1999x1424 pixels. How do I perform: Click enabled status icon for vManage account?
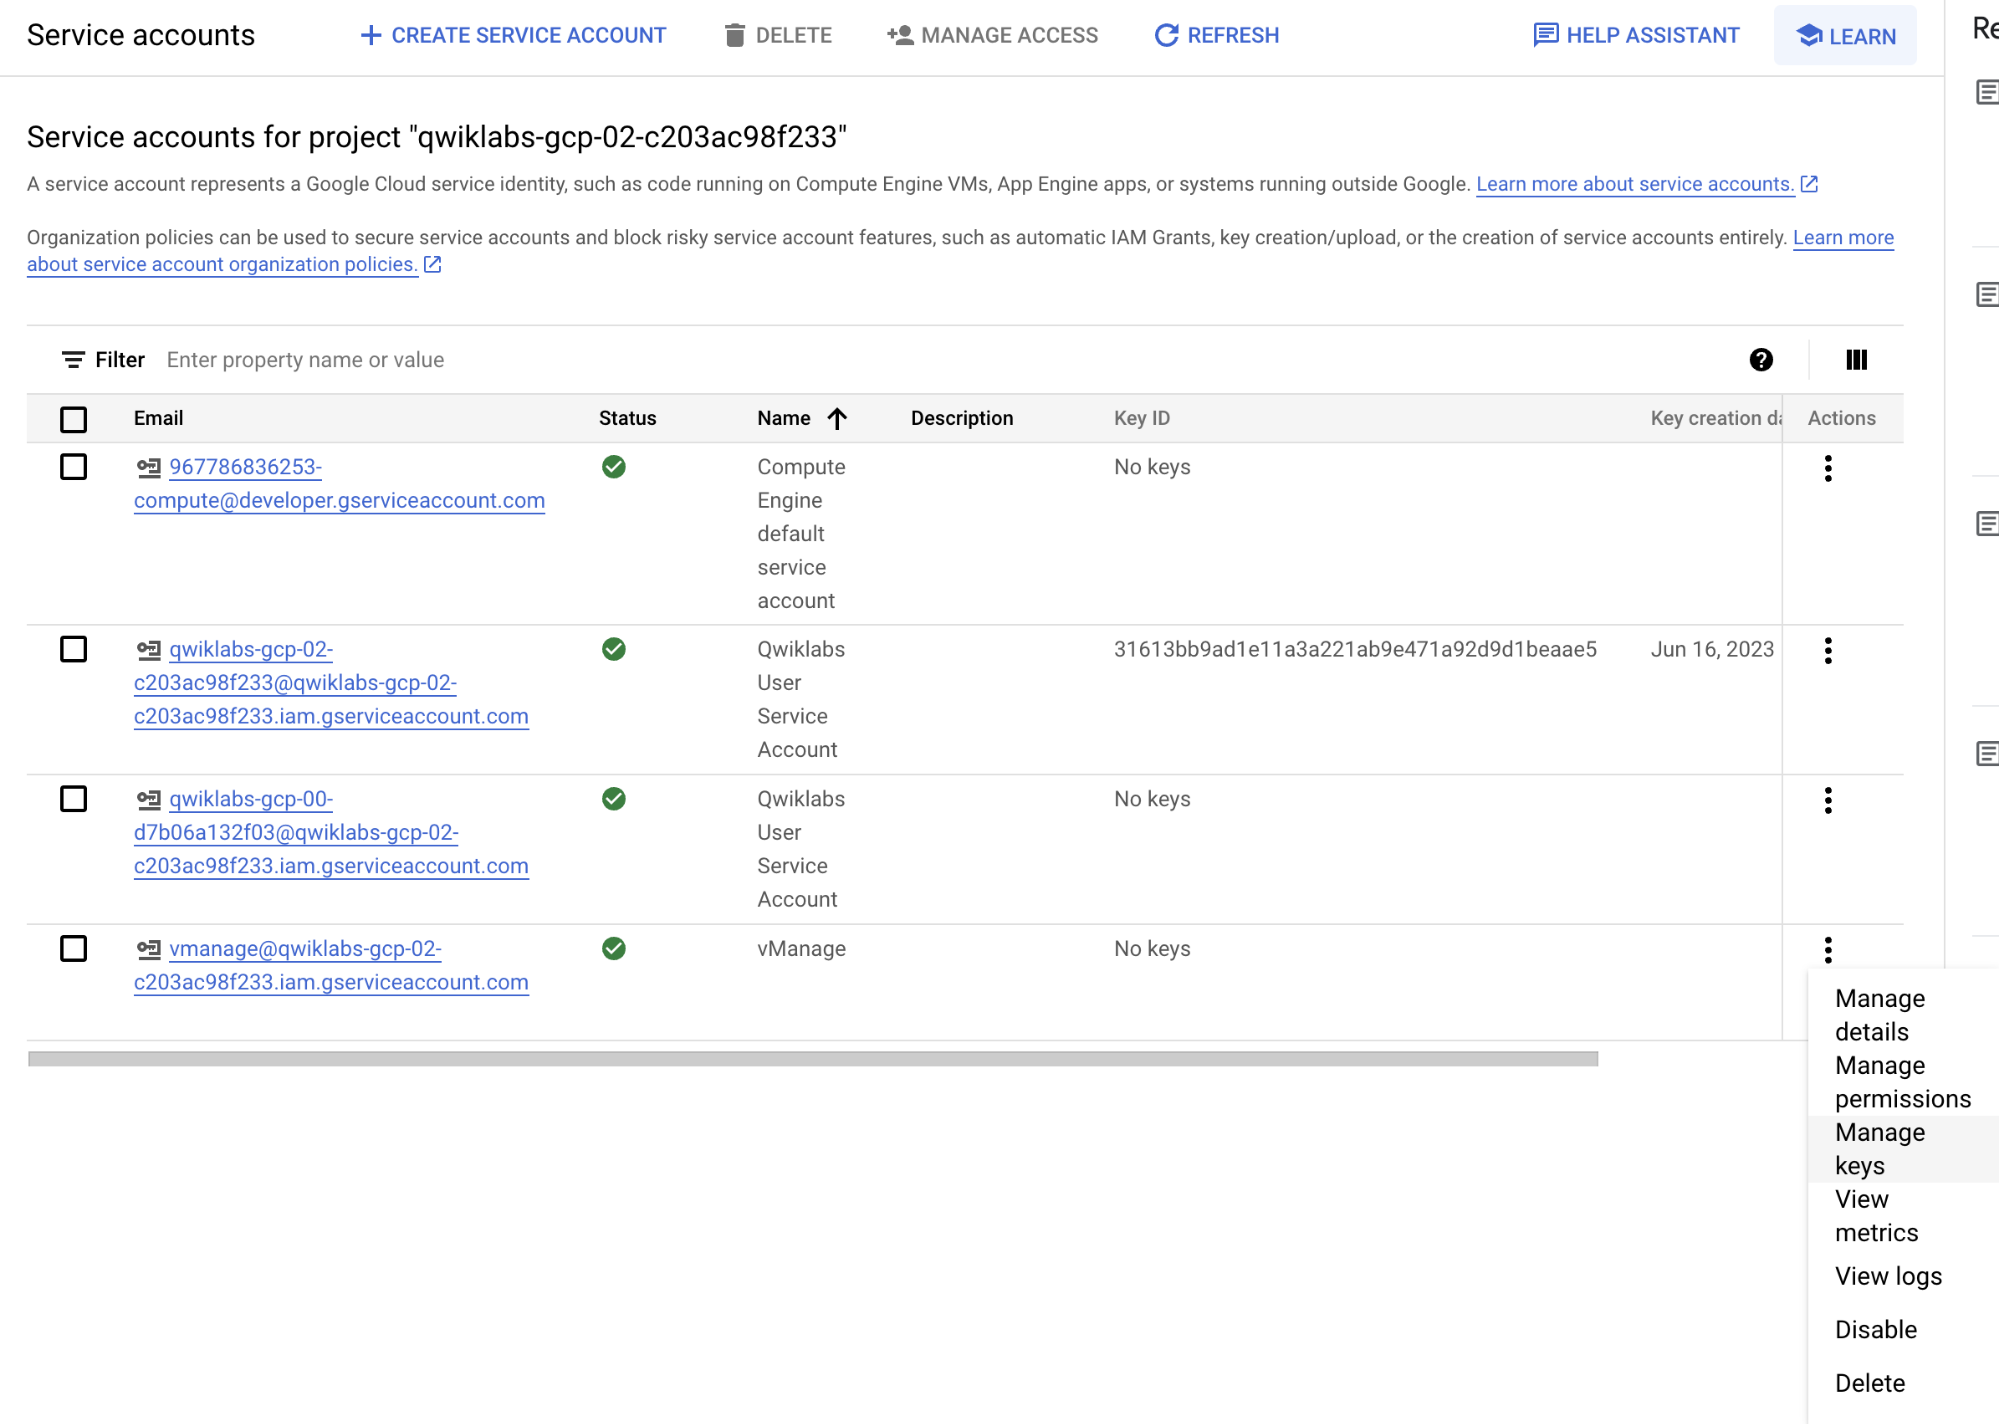(614, 948)
